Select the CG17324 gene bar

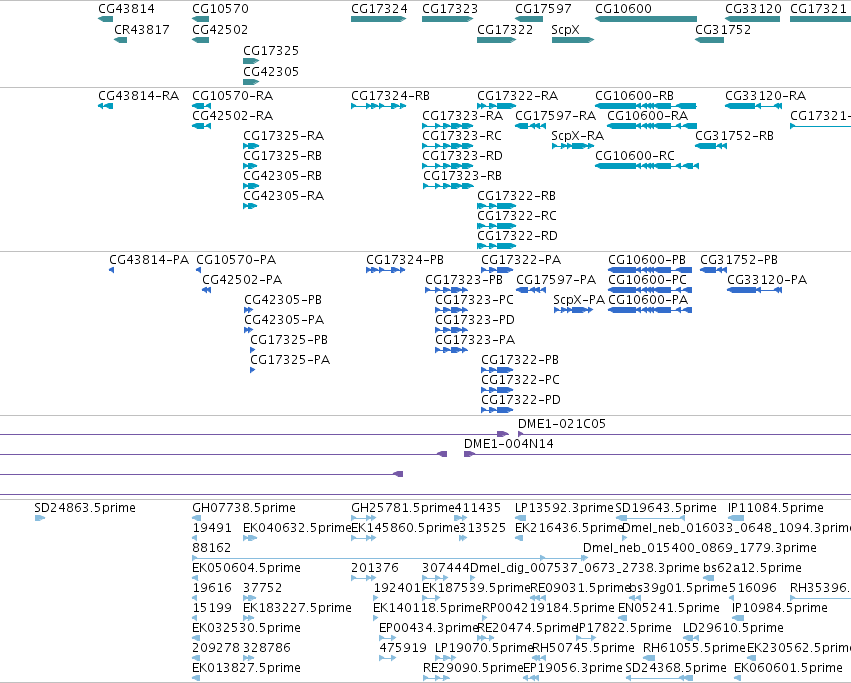click(378, 19)
